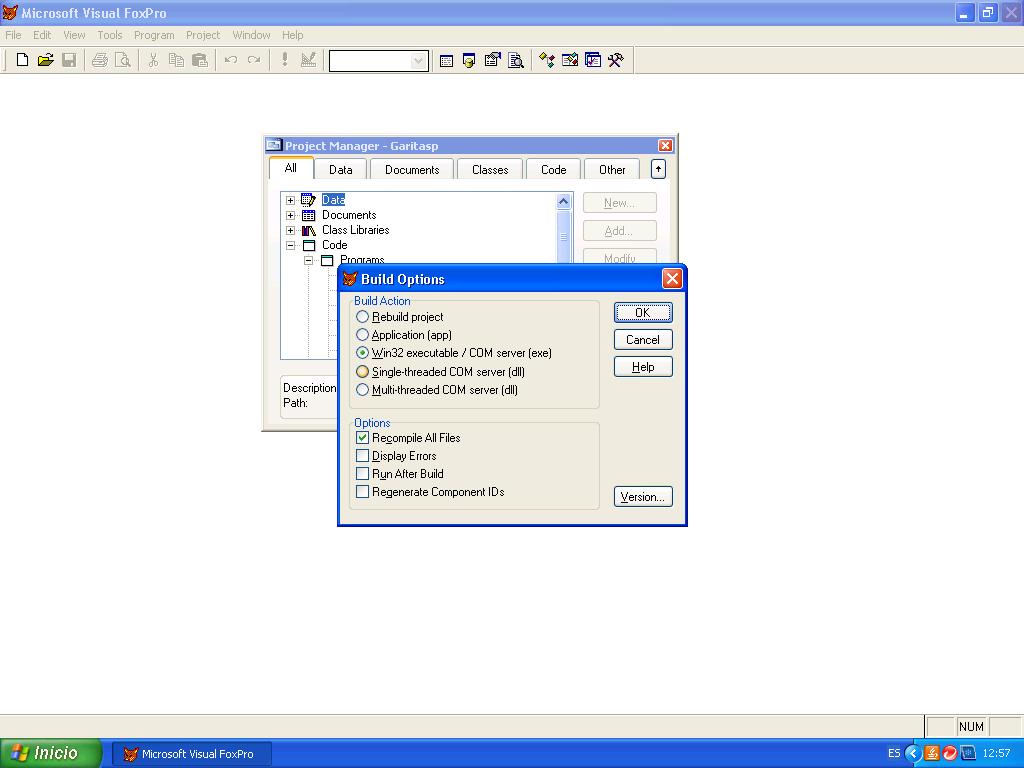Click Microsoft Visual FoxPro taskbar button

pyautogui.click(x=191, y=754)
